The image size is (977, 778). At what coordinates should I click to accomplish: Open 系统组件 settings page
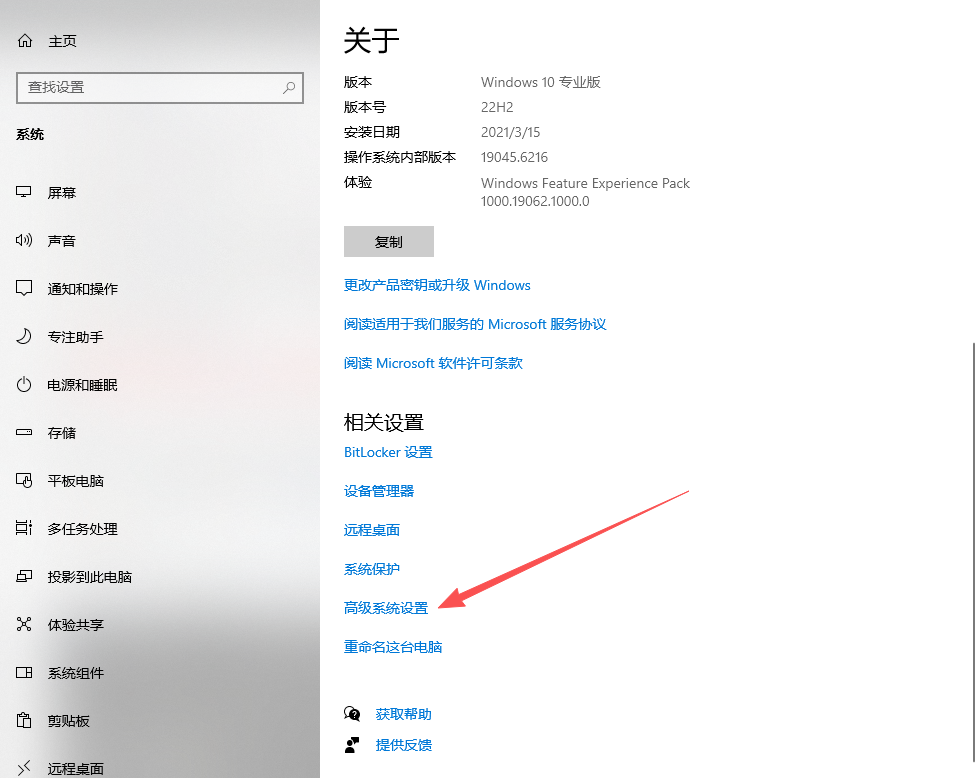pyautogui.click(x=75, y=673)
